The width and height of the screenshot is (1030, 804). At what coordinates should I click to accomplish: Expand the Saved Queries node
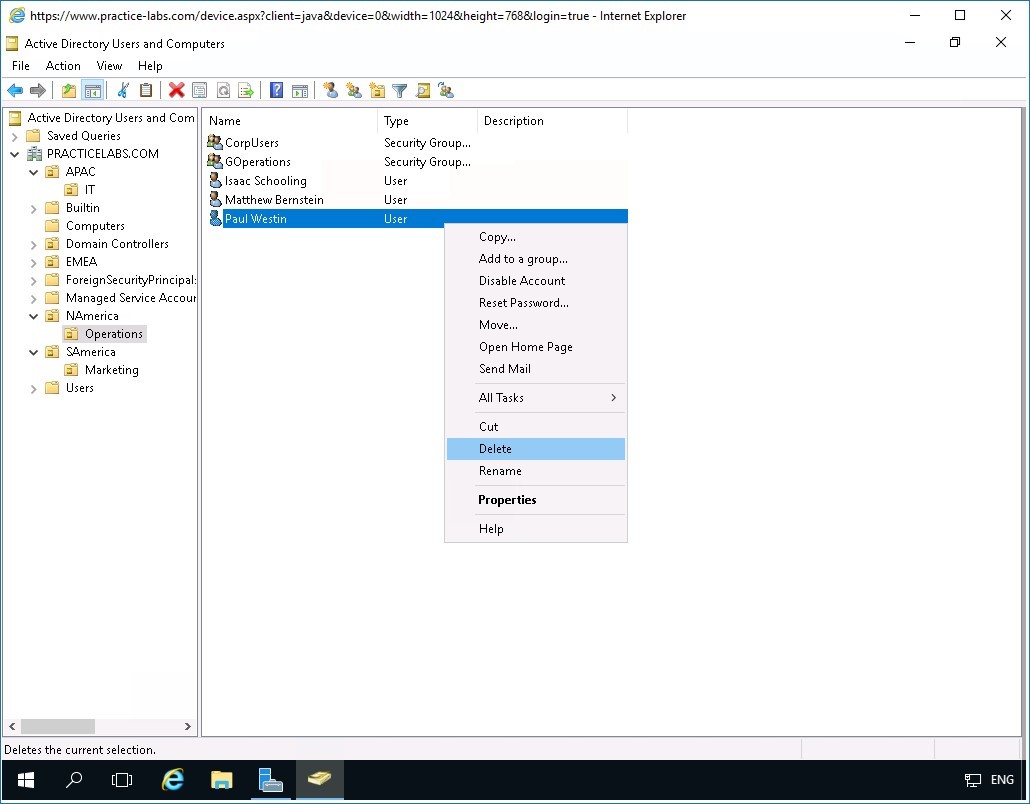pyautogui.click(x=14, y=137)
